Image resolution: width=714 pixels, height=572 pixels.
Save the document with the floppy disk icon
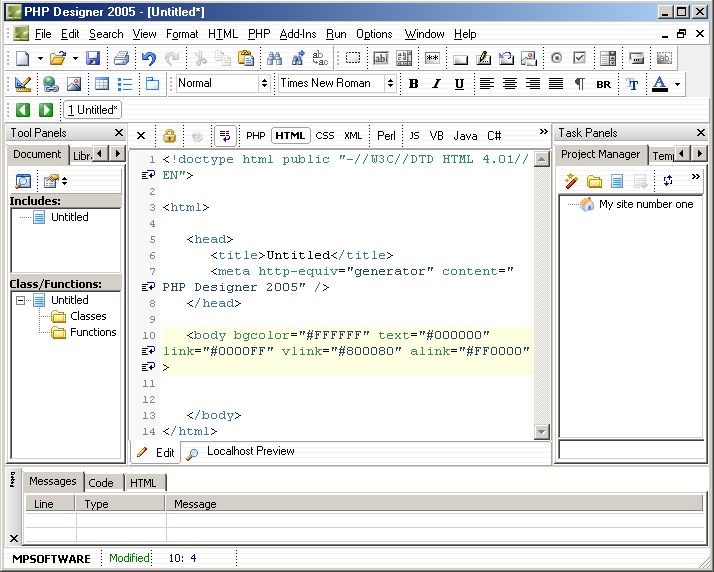(93, 58)
